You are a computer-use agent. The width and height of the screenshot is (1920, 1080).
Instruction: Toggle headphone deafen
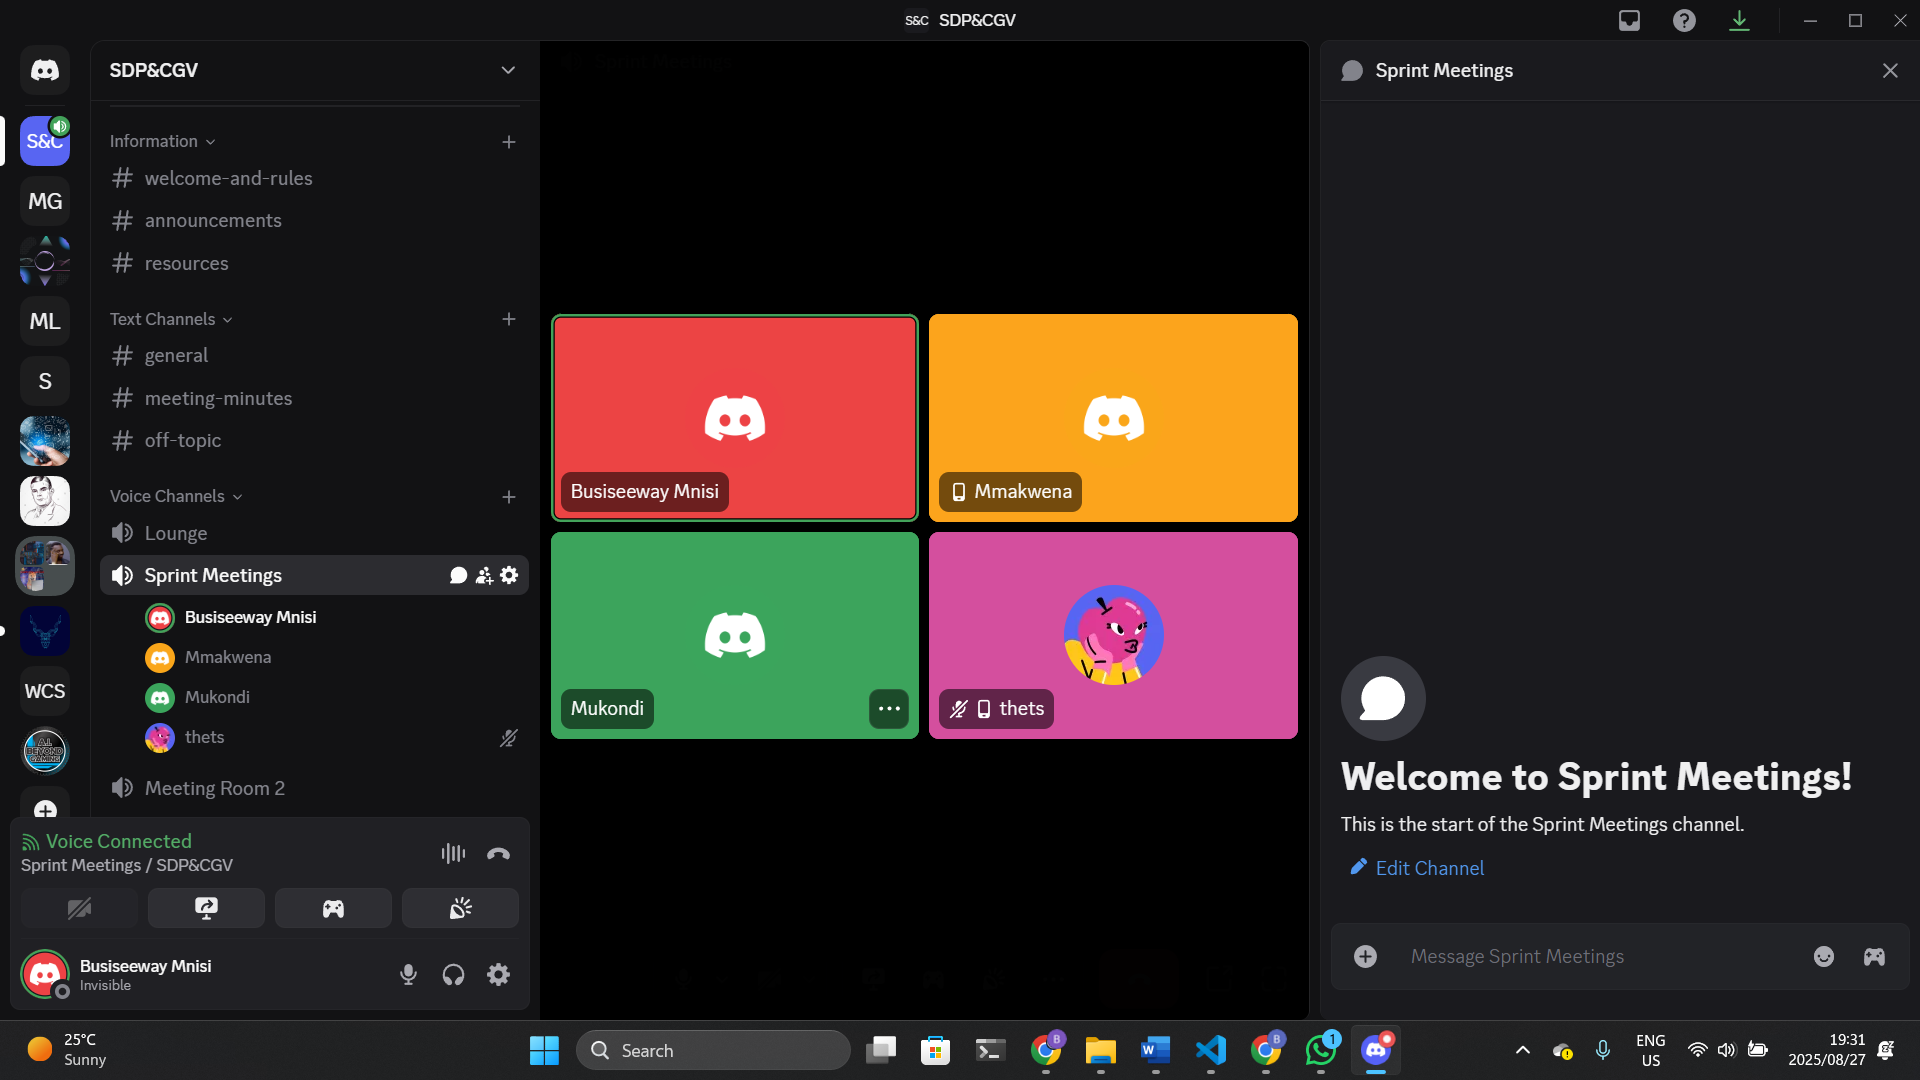pos(453,974)
